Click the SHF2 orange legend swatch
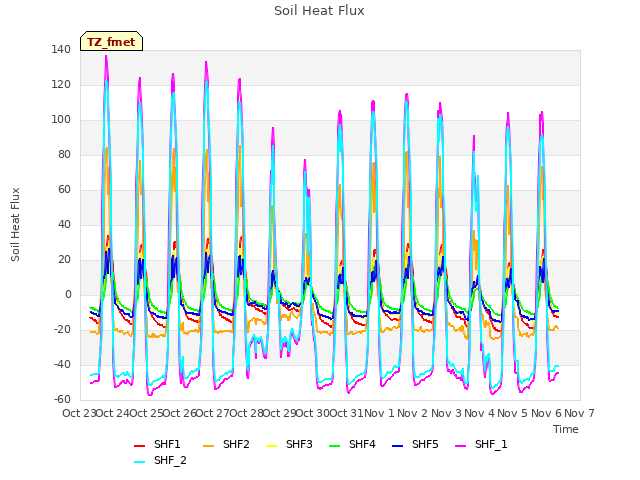Viewport: 640px width, 480px height. [208, 446]
